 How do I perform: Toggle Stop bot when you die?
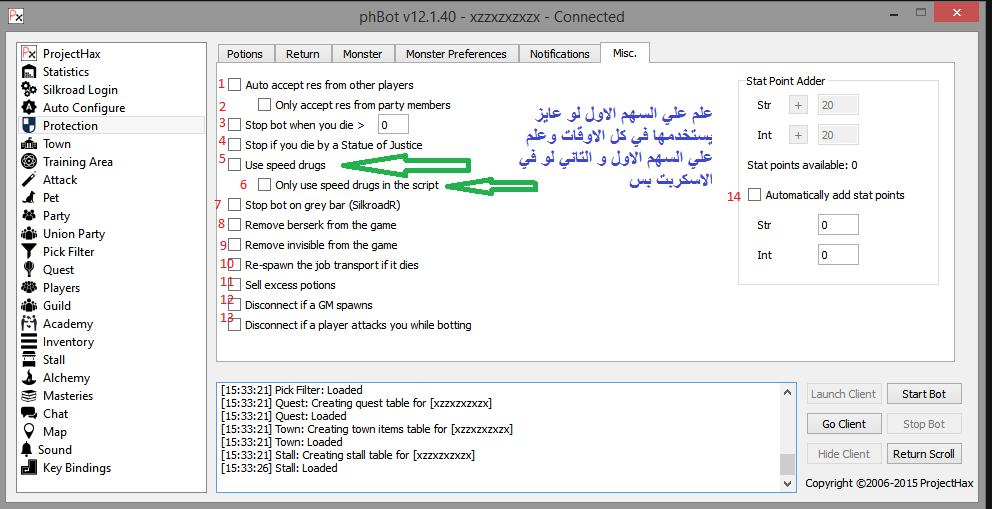[x=235, y=125]
